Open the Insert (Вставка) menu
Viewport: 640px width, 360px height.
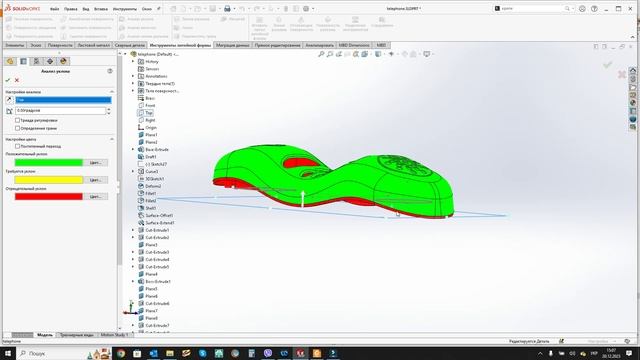(101, 9)
